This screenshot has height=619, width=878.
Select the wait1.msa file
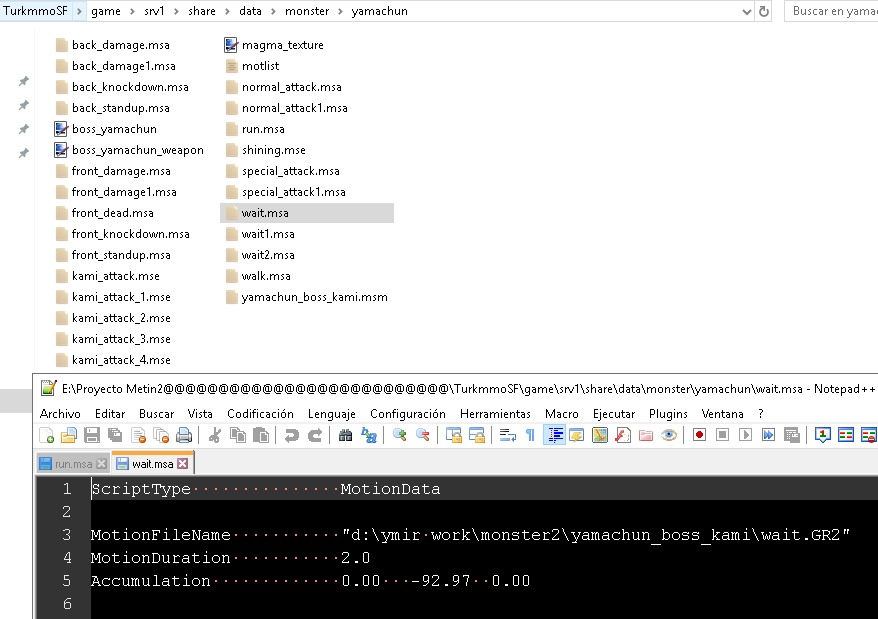pos(260,234)
